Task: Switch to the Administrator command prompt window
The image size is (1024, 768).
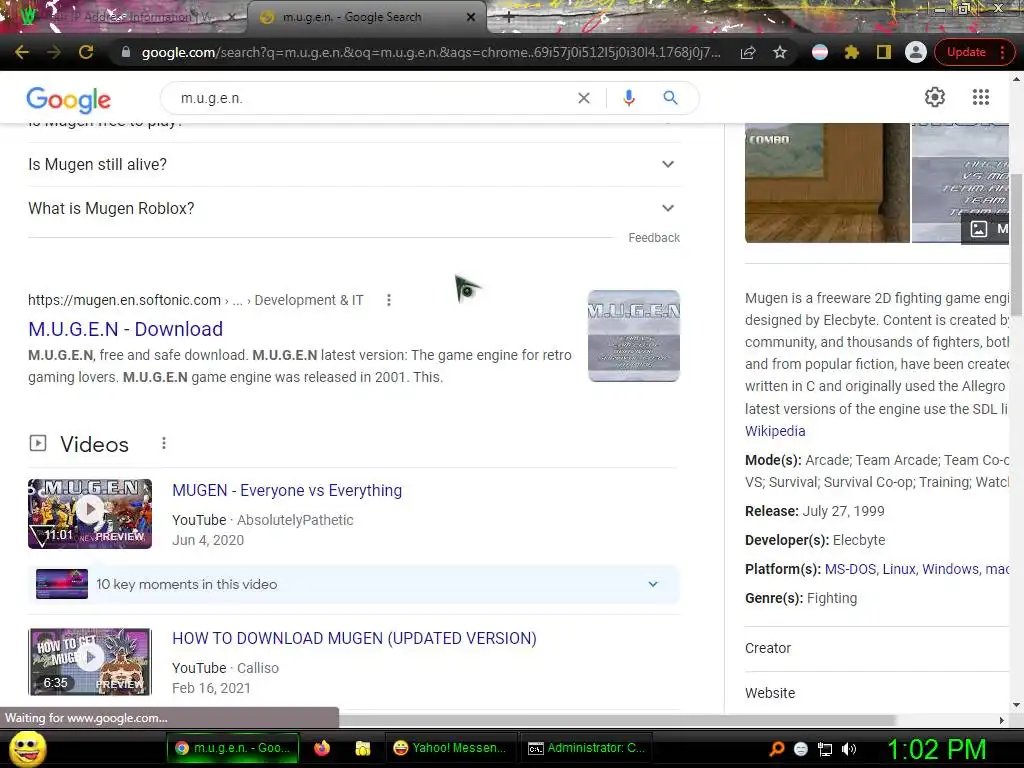Action: [586, 748]
